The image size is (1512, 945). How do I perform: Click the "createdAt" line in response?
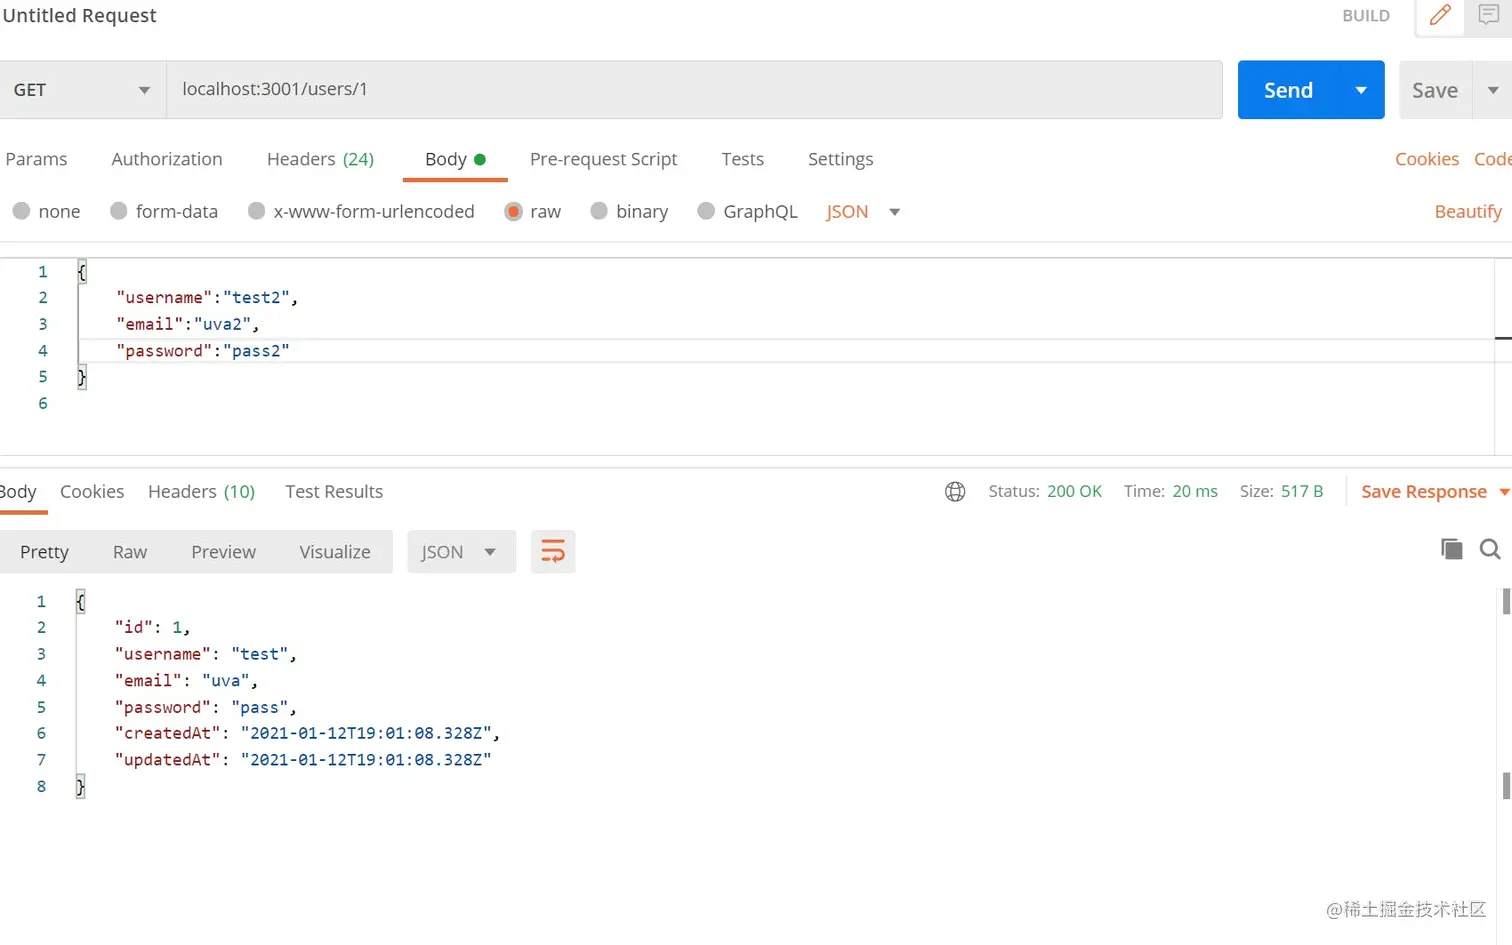[307, 733]
